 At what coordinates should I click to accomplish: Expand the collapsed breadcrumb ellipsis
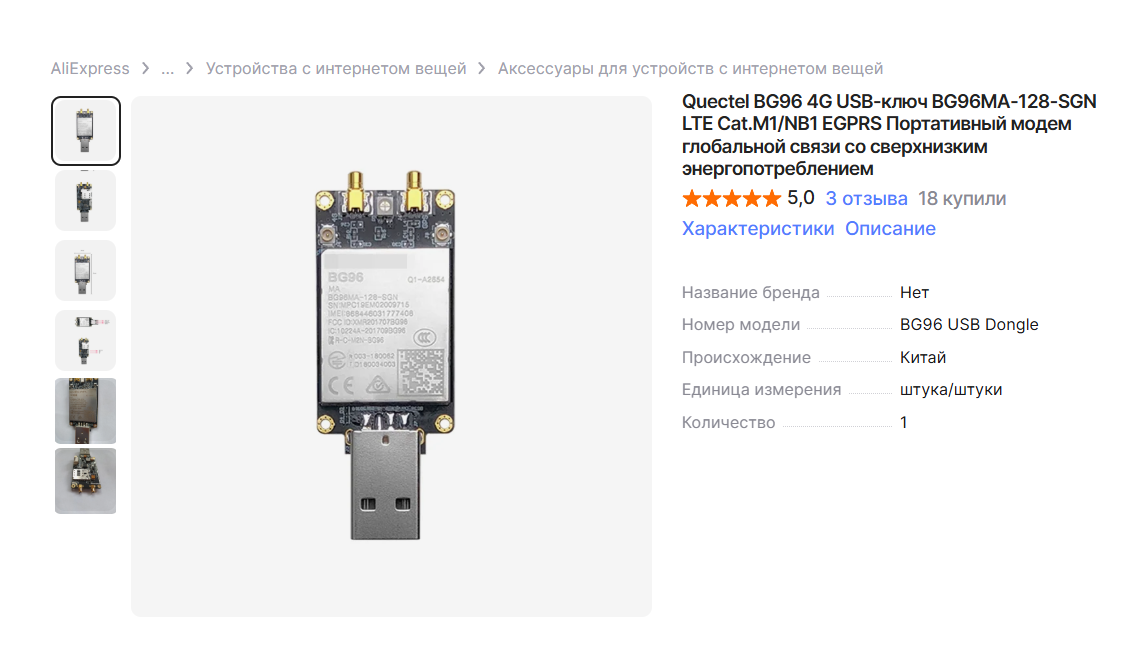tap(168, 69)
